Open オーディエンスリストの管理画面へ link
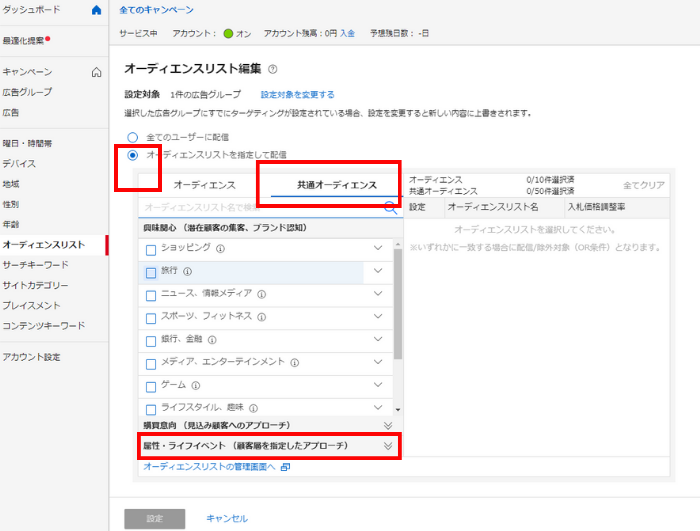This screenshot has width=700, height=531. [x=209, y=467]
